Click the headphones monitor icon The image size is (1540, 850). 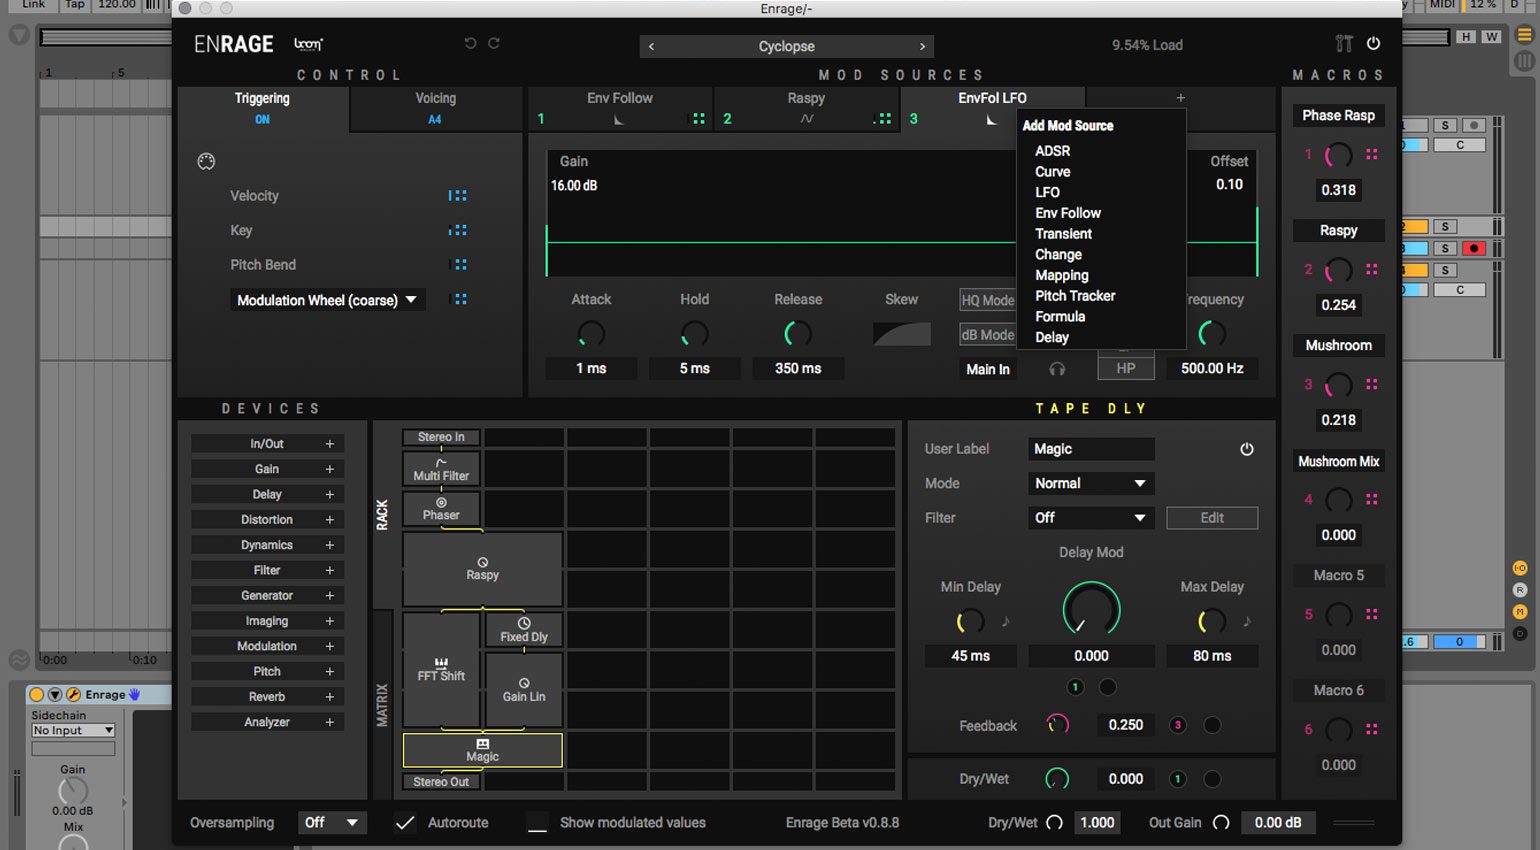[x=1057, y=369]
